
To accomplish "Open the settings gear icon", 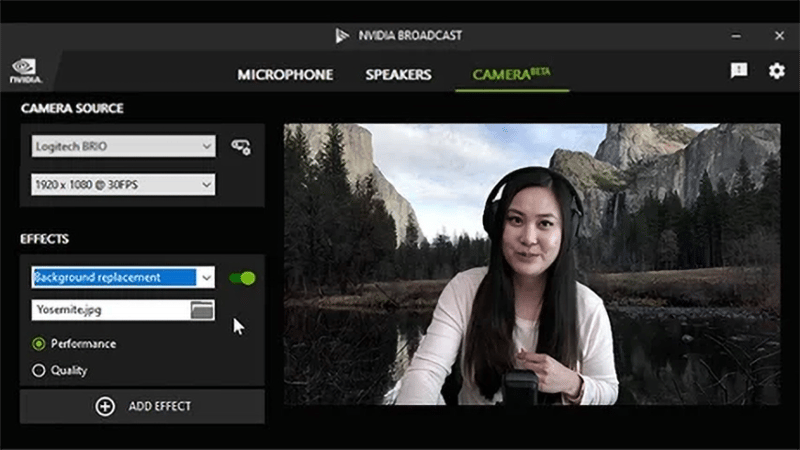I will click(776, 71).
